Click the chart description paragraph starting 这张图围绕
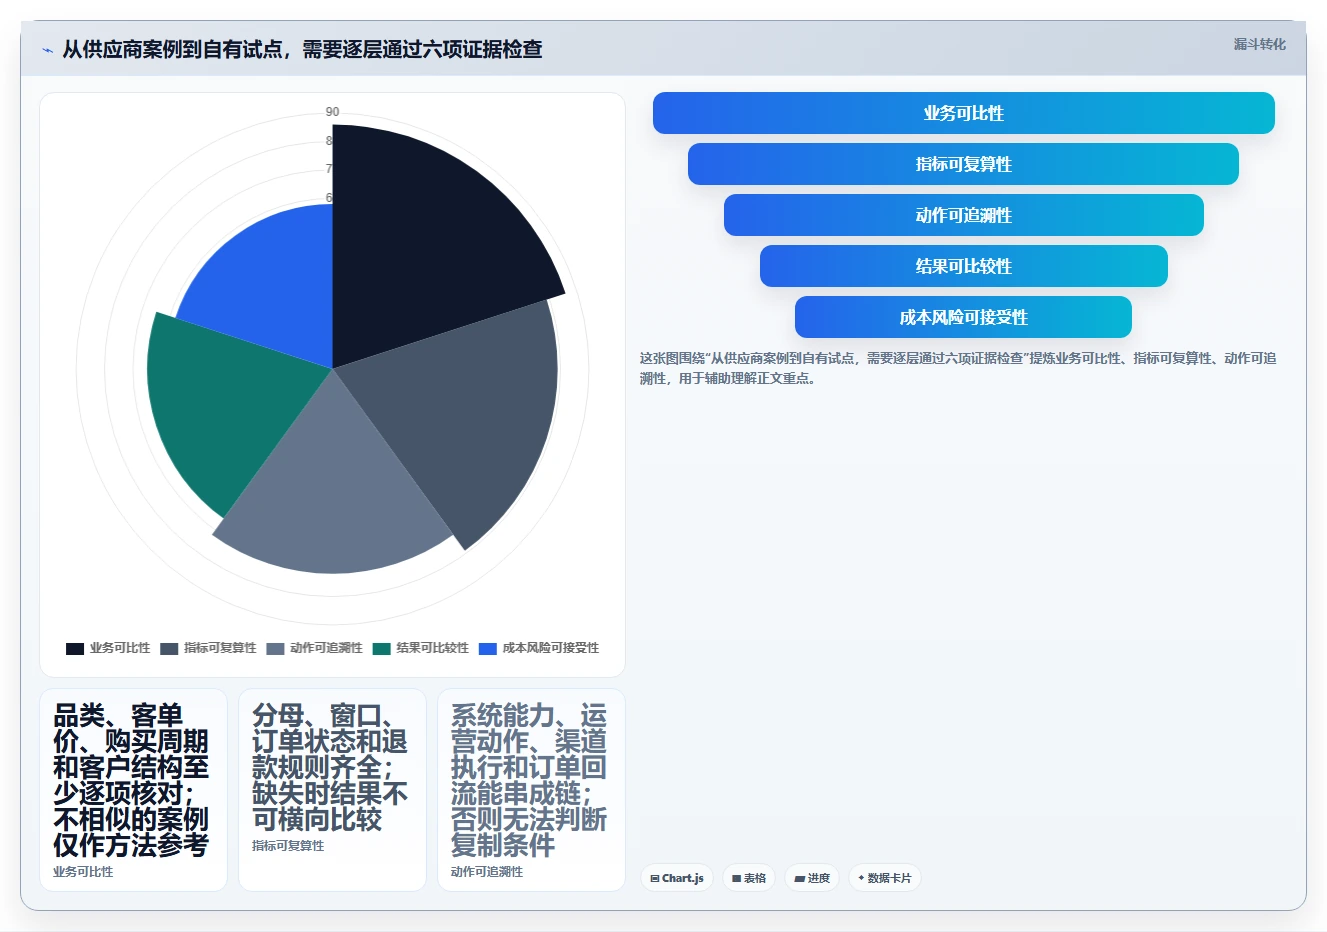The height and width of the screenshot is (932, 1327). (958, 368)
